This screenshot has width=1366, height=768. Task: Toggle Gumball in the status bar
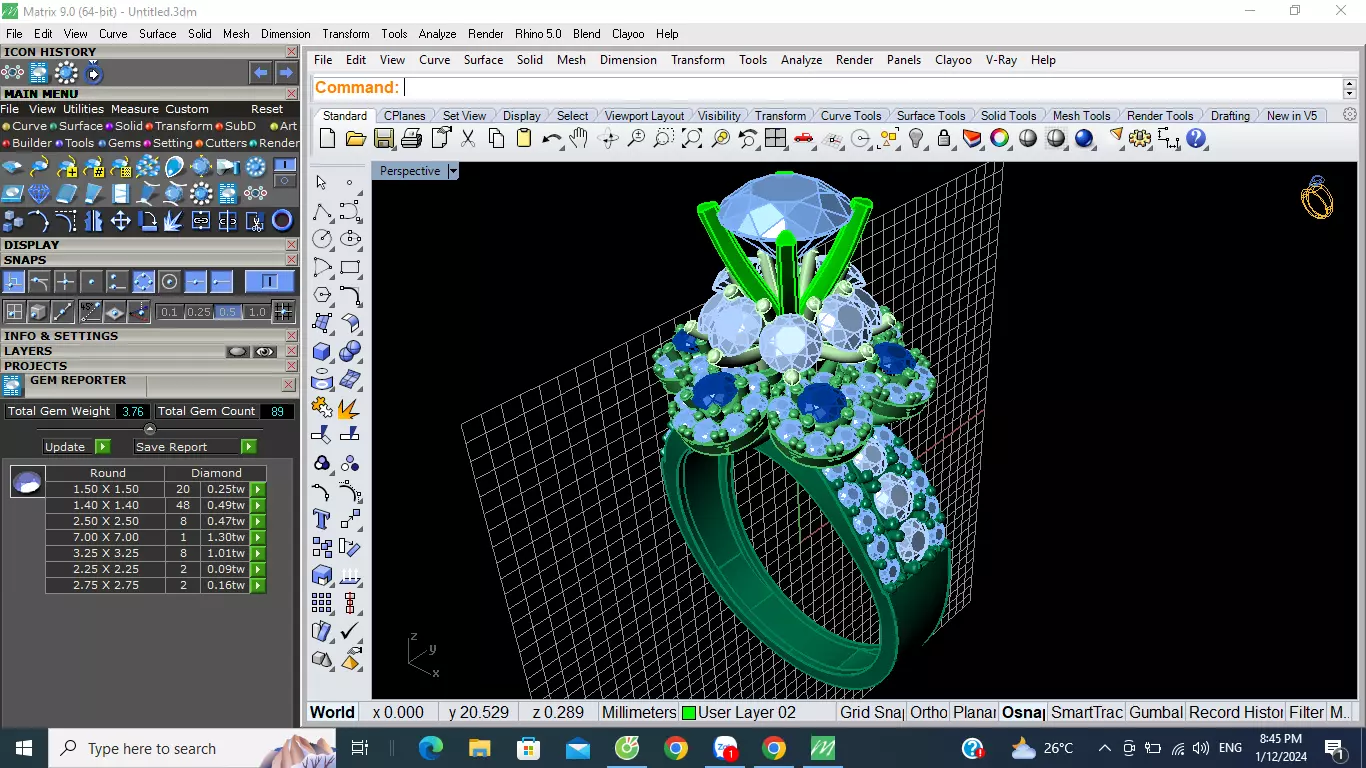pyautogui.click(x=1156, y=712)
